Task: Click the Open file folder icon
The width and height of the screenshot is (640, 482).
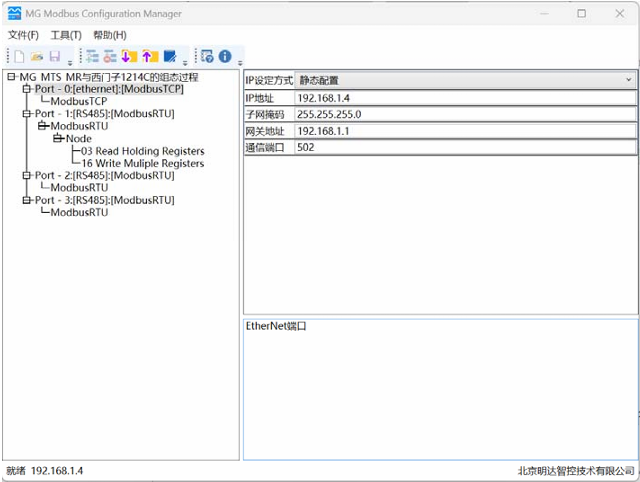Action: (x=36, y=57)
